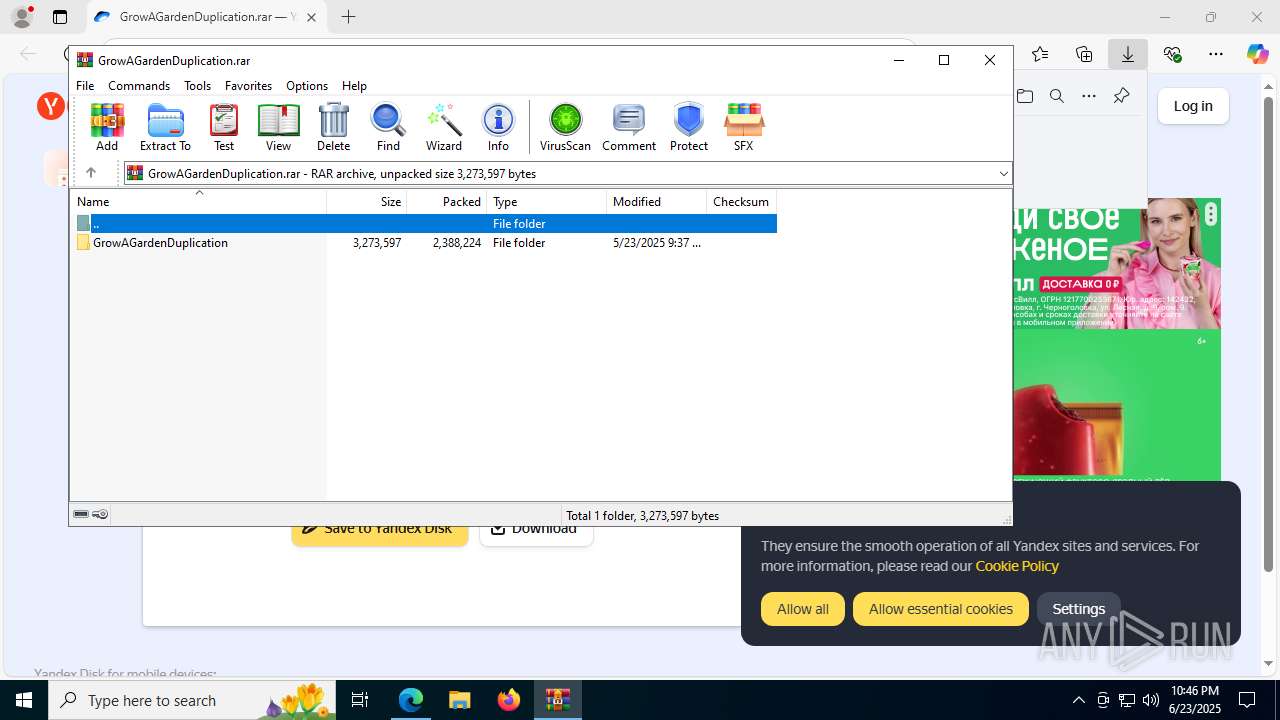
Task: Click the Edge tab actions menu icon
Action: click(60, 17)
